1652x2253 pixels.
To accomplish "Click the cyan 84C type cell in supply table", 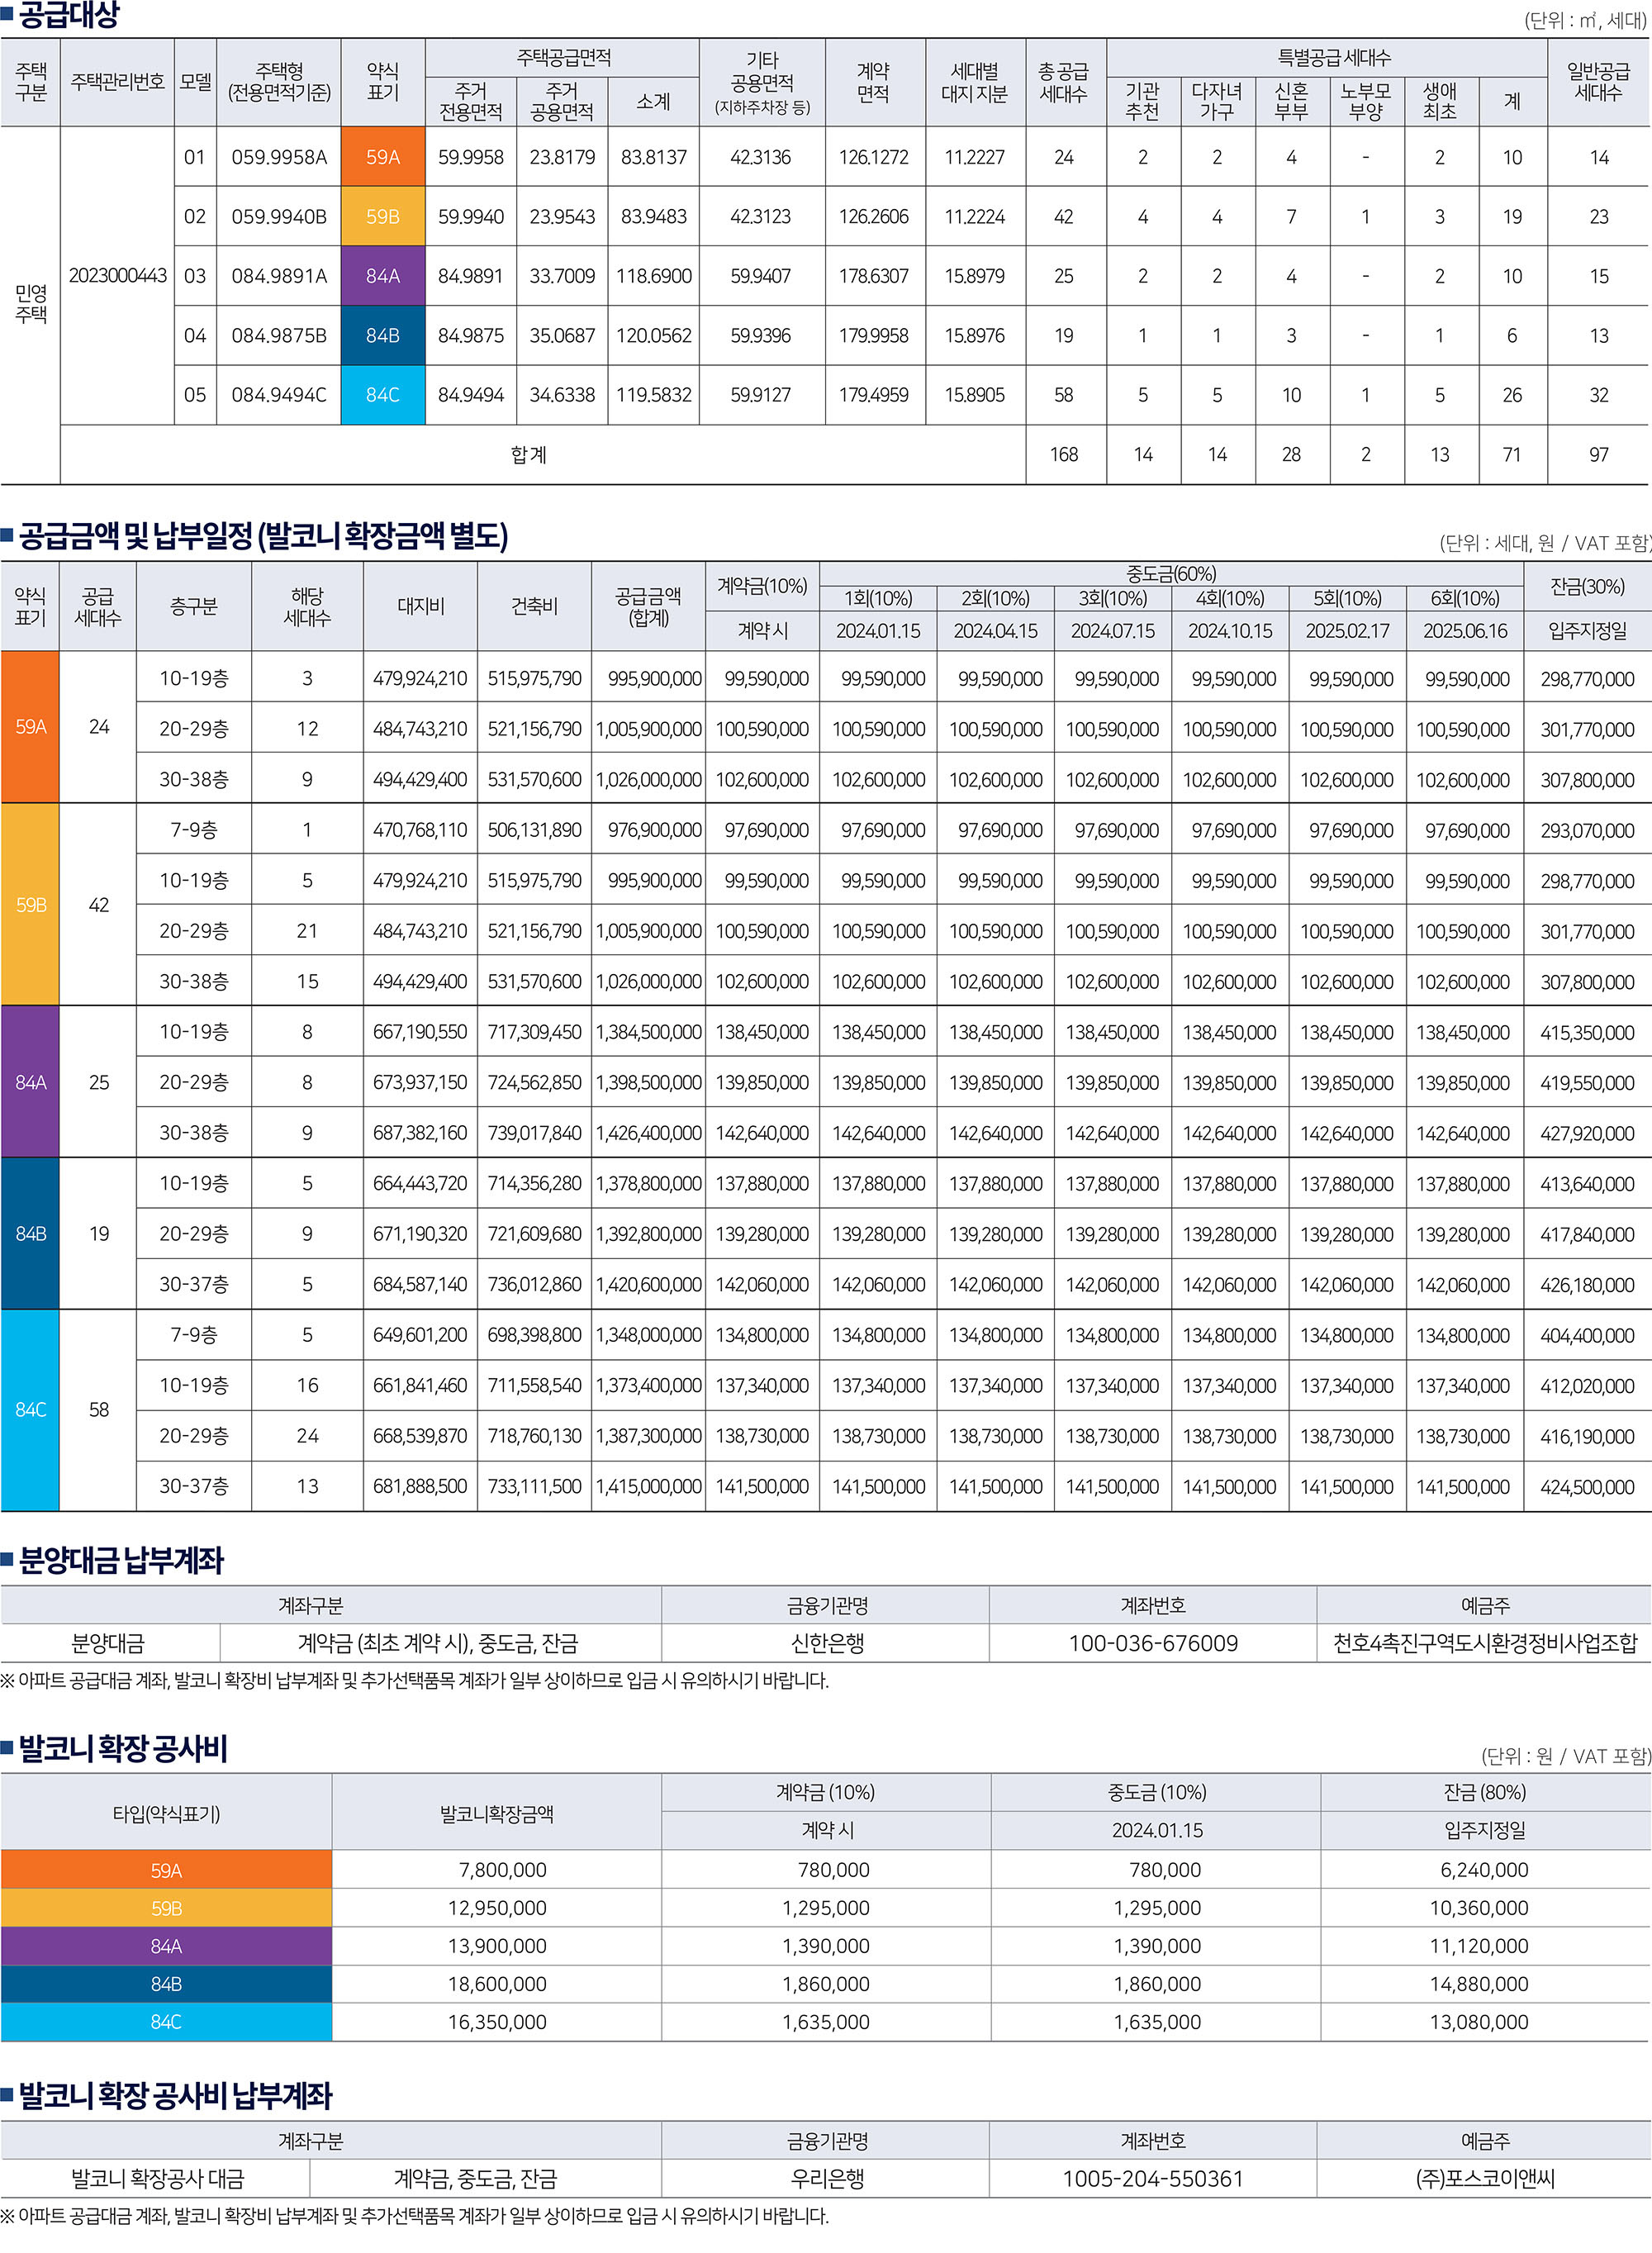I will 382,395.
